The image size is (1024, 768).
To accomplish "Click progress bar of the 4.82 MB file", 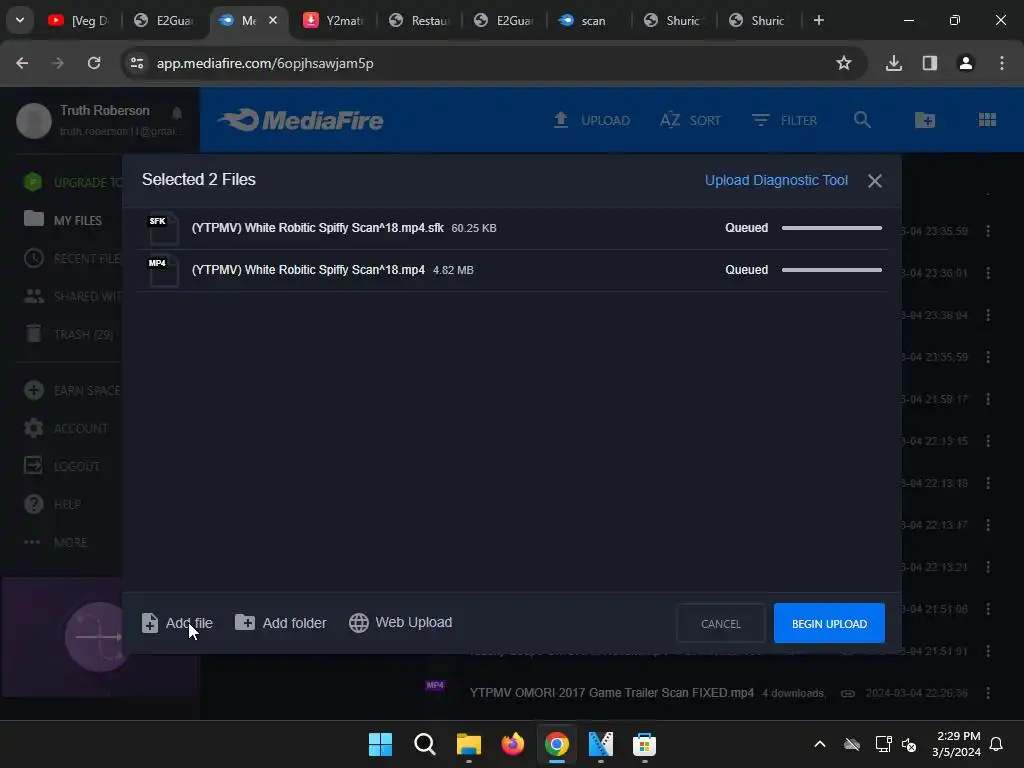I will point(831,270).
